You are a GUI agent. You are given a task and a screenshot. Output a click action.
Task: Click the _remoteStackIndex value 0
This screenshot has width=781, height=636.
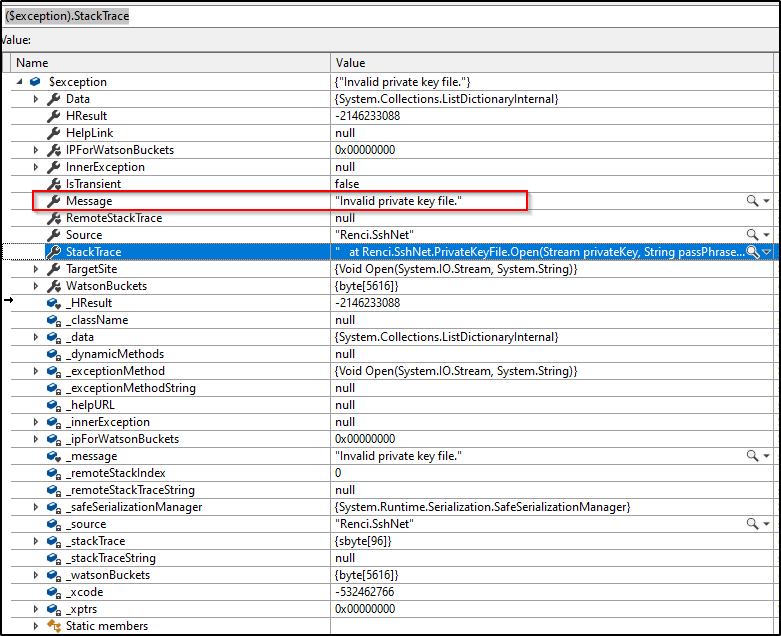coord(338,473)
